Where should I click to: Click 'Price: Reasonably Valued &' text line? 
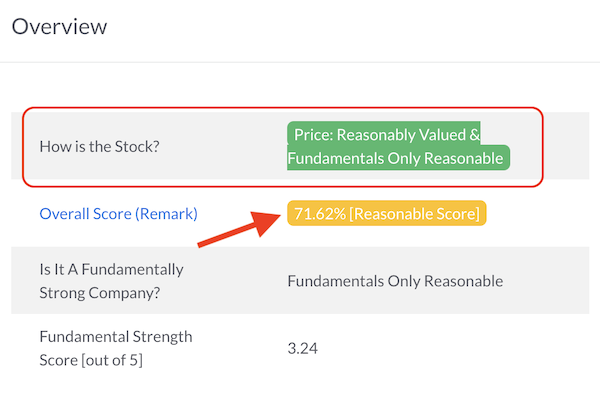coord(387,135)
